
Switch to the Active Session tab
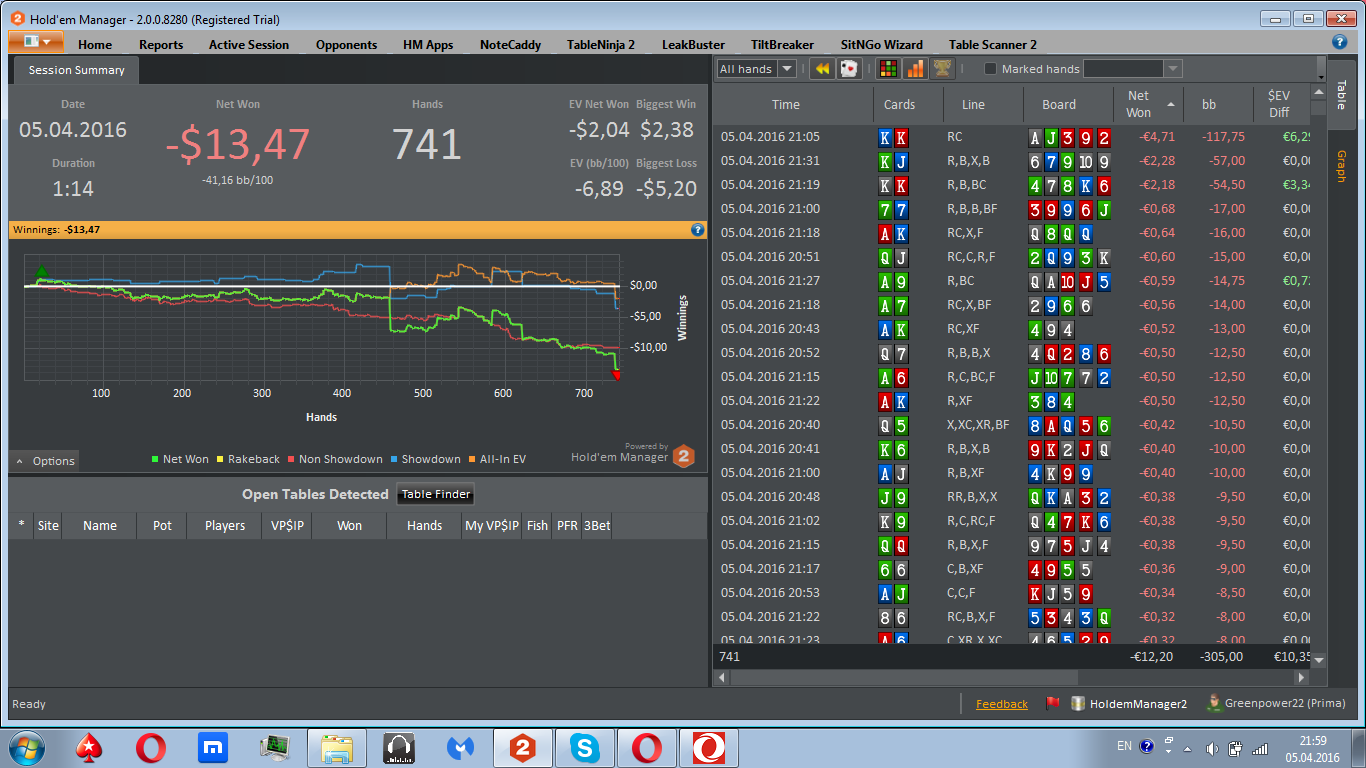point(249,44)
